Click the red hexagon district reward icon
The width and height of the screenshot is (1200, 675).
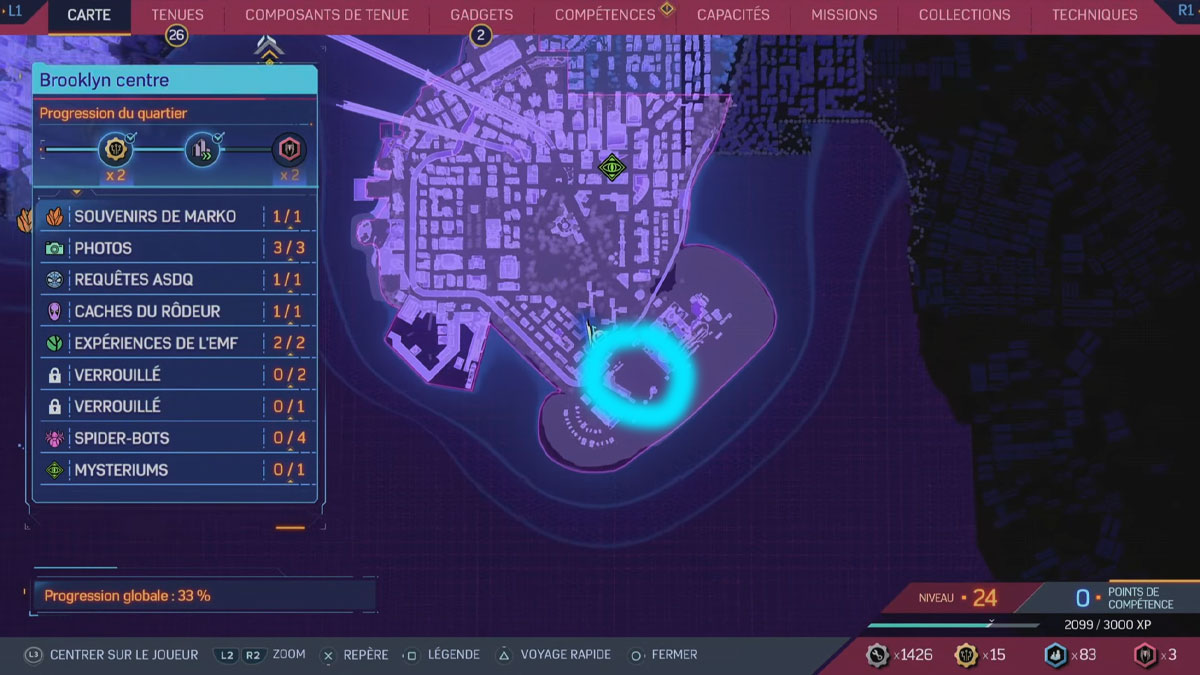click(x=289, y=151)
